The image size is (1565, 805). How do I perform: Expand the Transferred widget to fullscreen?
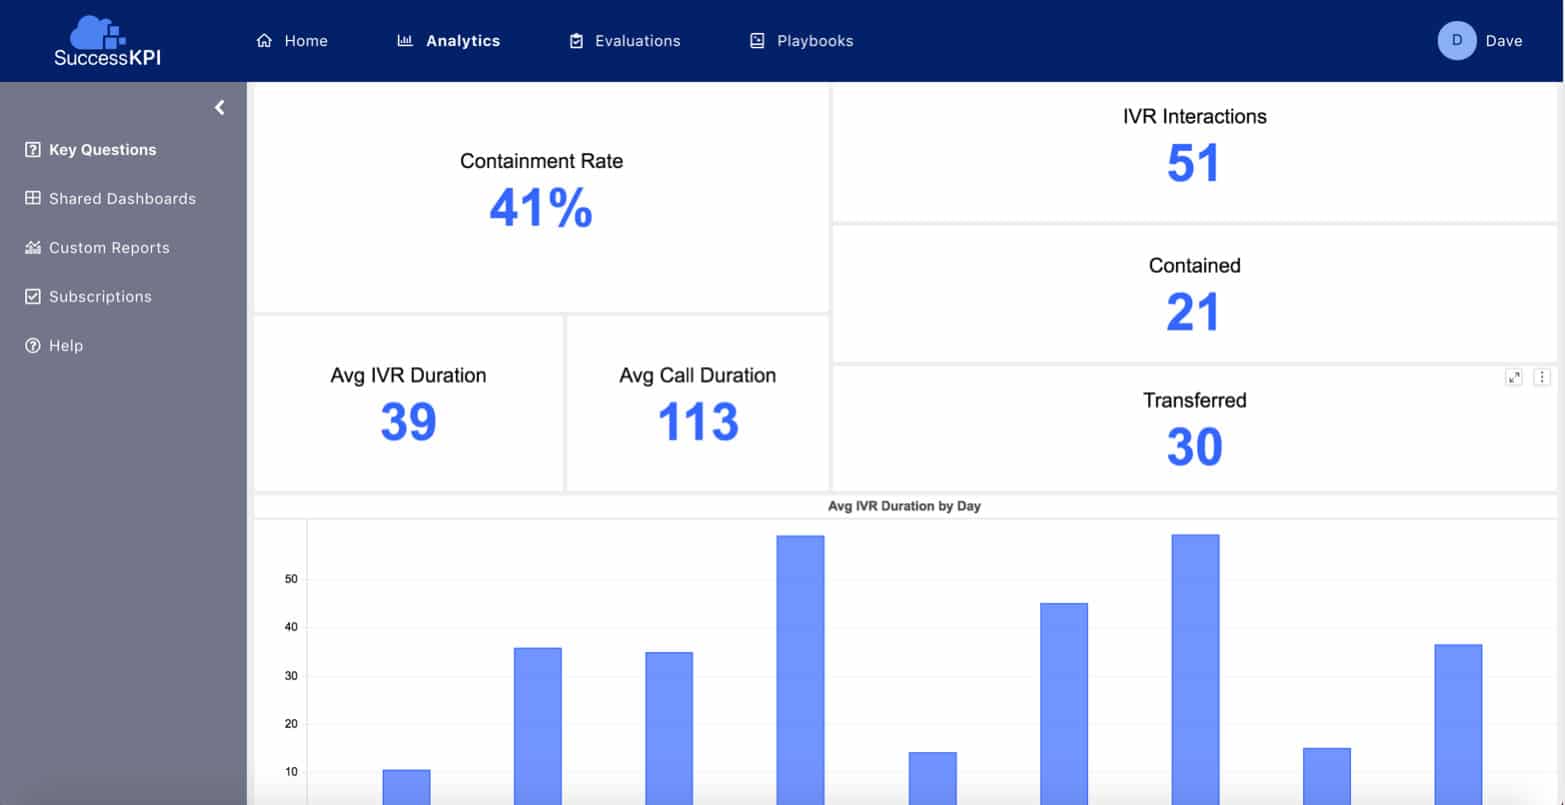coord(1514,377)
